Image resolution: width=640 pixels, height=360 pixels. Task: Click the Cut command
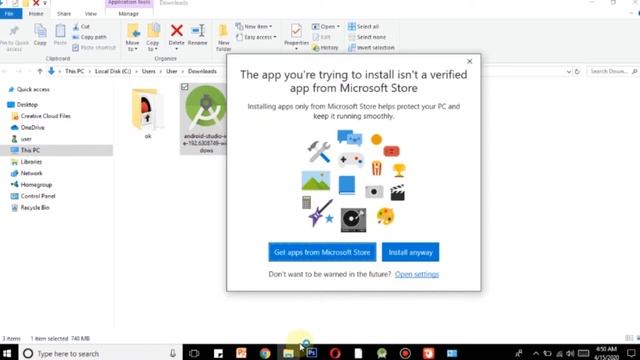(81, 27)
